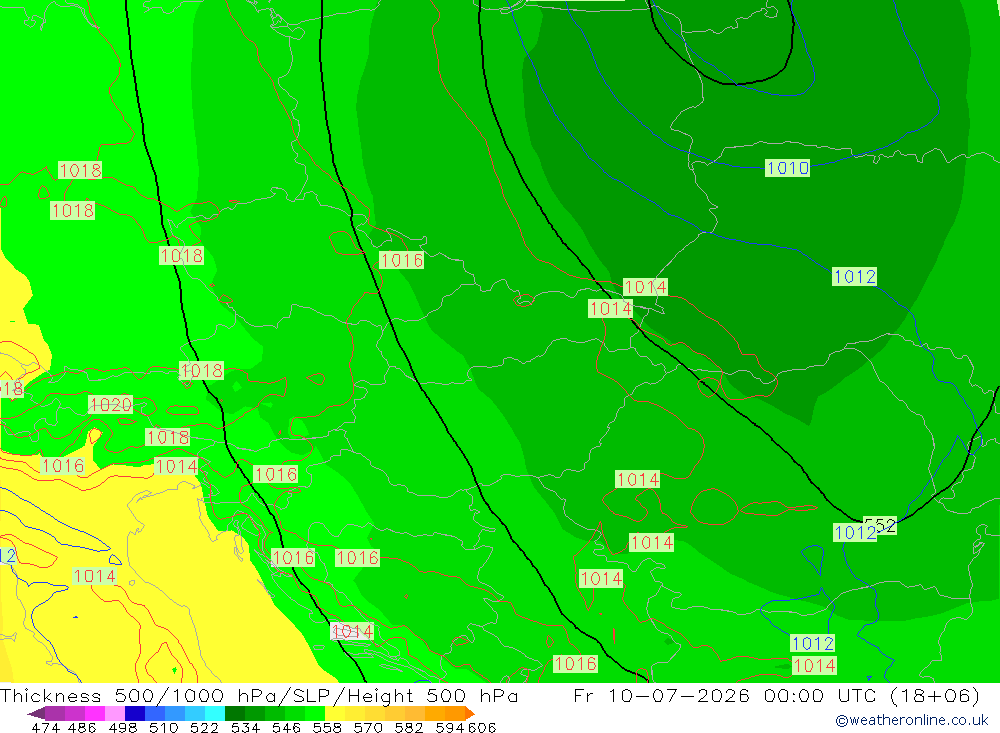Viewport: 1000px width, 733px height.
Task: Click the 534 legend value
Action: (x=245, y=727)
